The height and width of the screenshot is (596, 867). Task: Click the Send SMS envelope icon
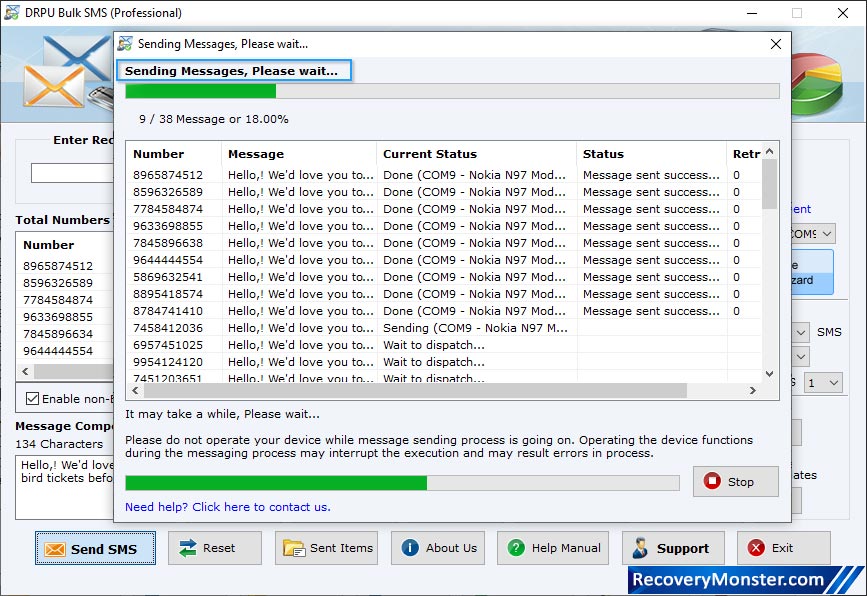point(57,548)
